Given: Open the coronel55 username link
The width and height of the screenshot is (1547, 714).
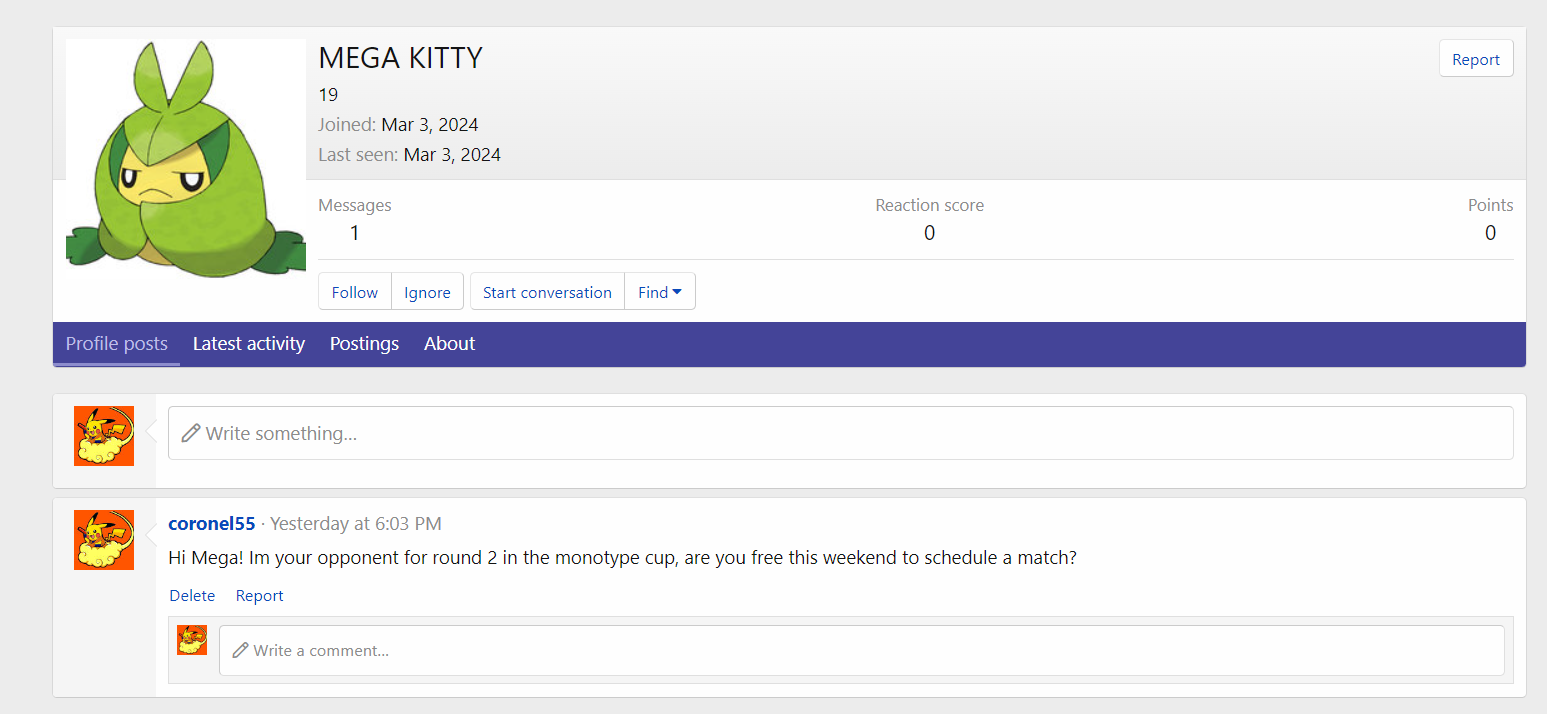Looking at the screenshot, I should (212, 524).
